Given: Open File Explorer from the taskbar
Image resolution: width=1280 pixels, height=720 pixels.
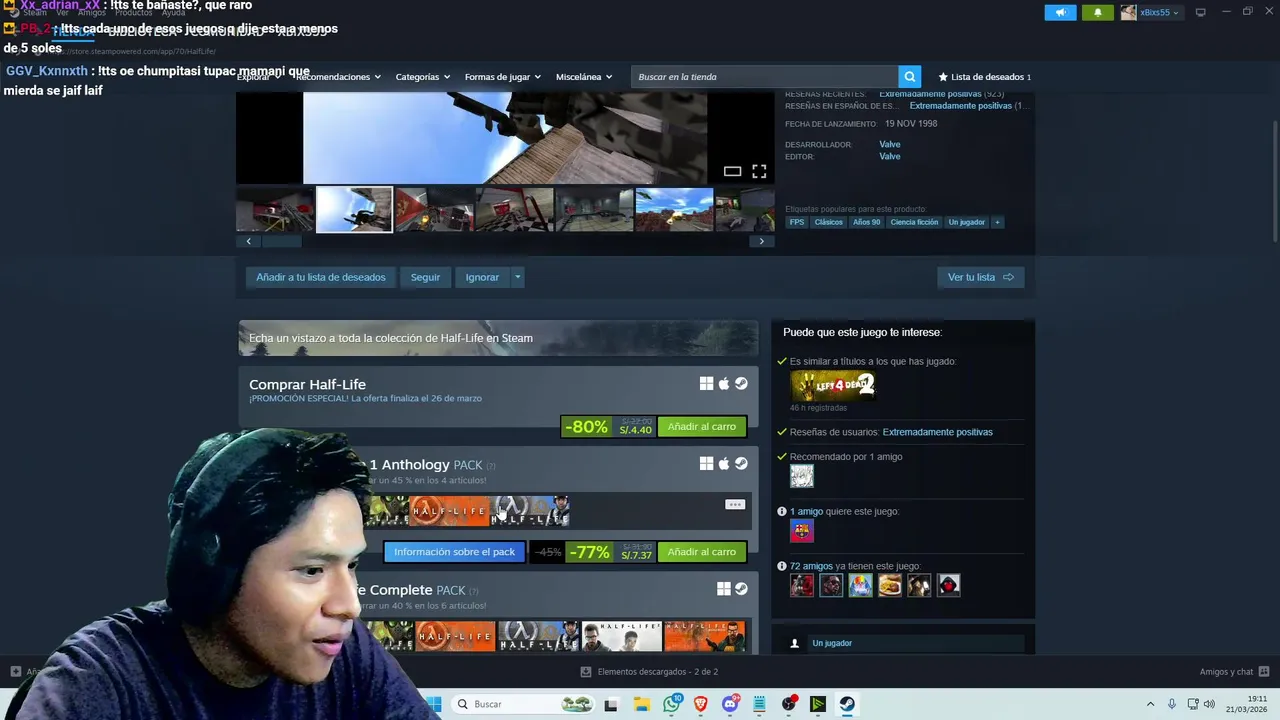Looking at the screenshot, I should click(x=642, y=704).
